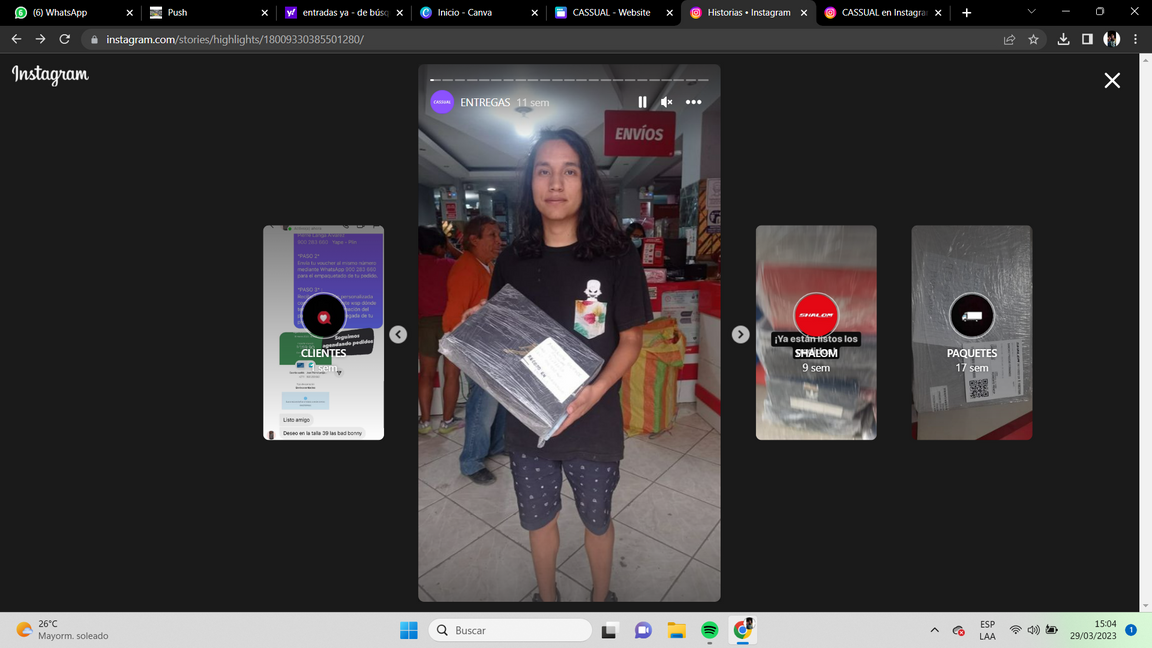The height and width of the screenshot is (648, 1152).
Task: Bookmark this page with star icon
Action: (1033, 39)
